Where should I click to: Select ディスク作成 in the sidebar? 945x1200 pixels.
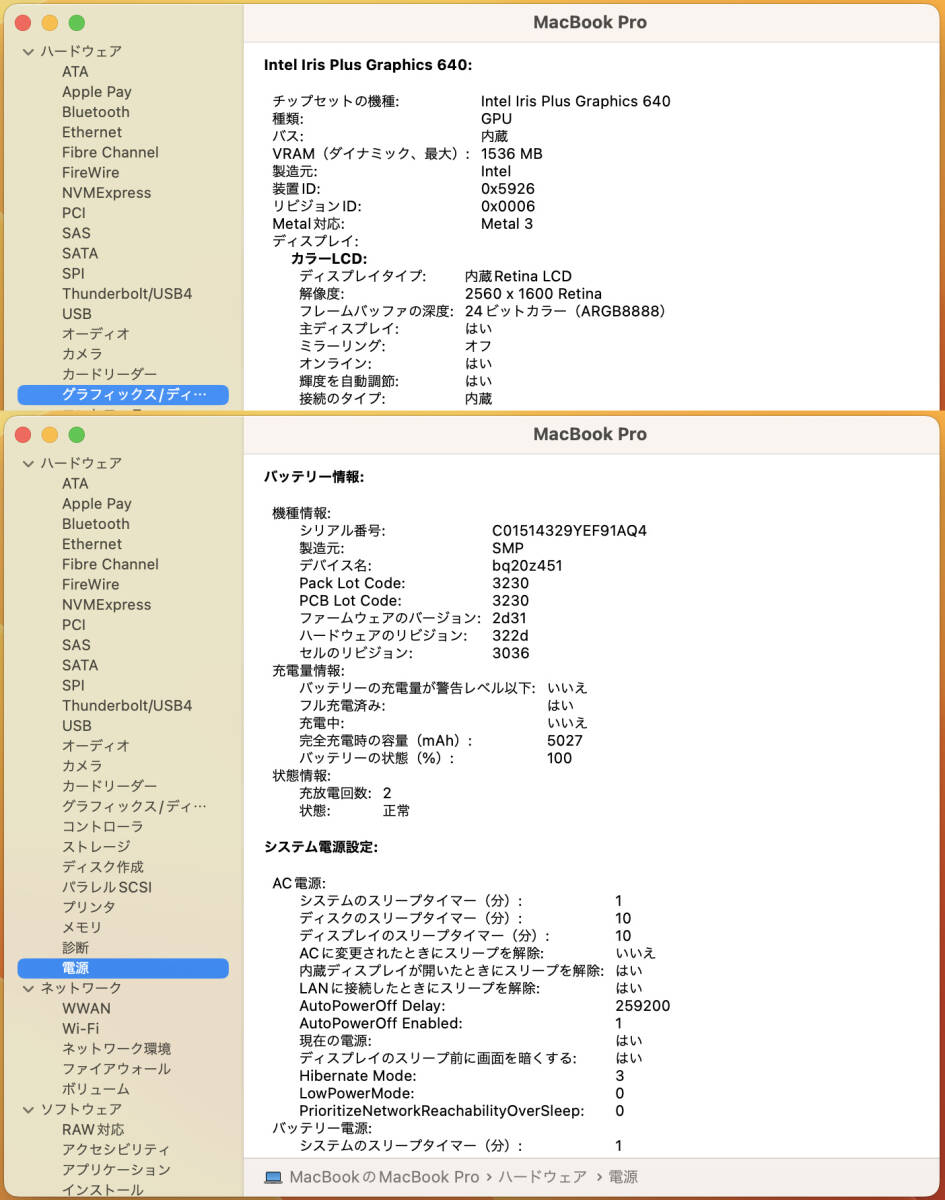[x=103, y=867]
